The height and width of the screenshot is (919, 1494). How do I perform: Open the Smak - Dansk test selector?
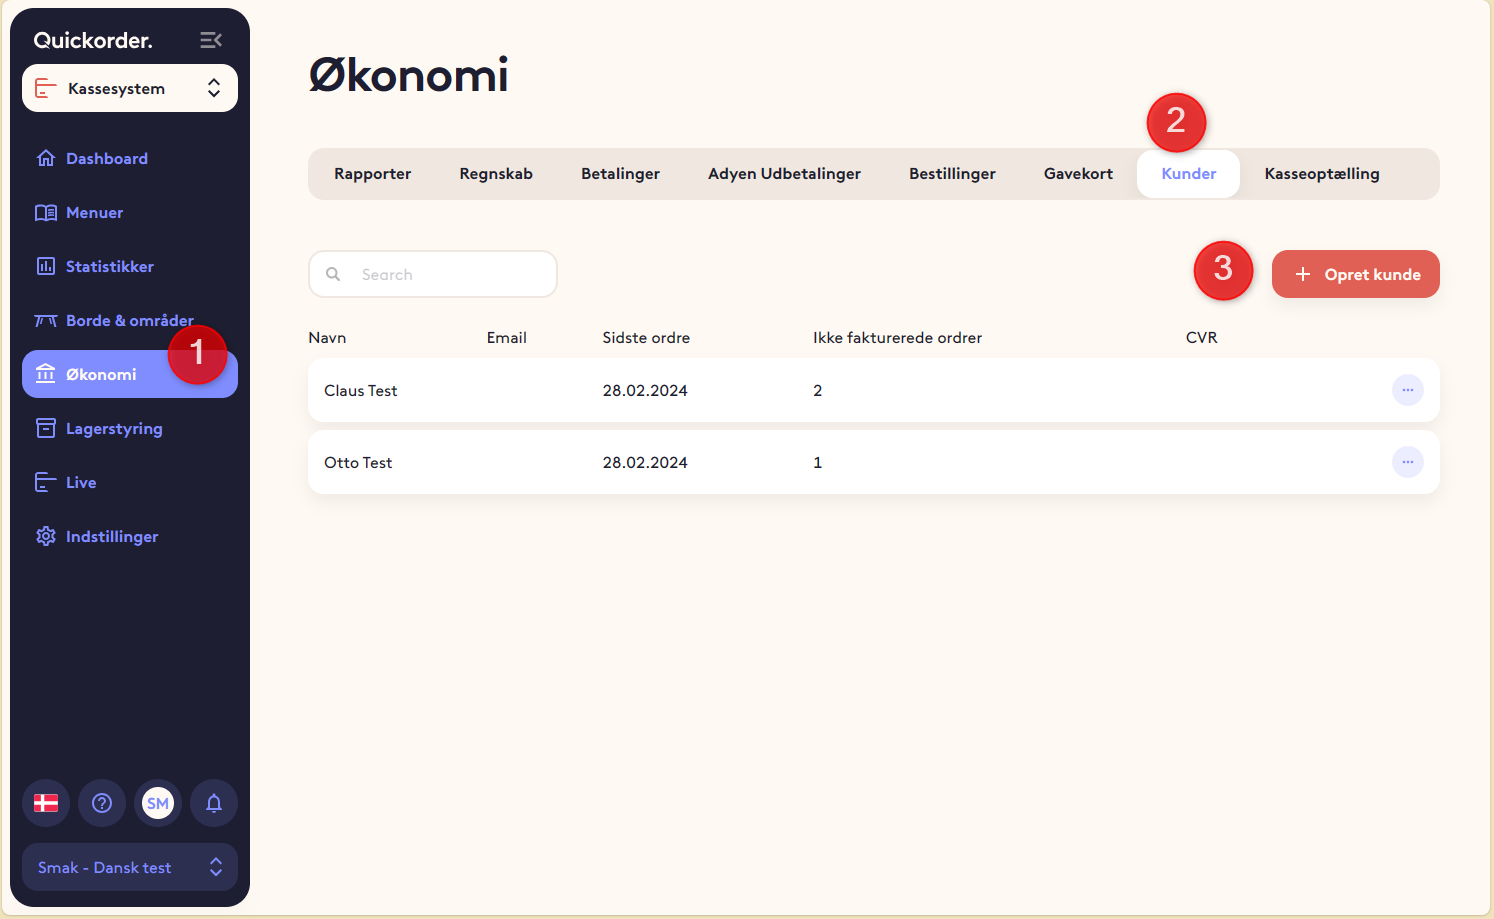click(129, 867)
